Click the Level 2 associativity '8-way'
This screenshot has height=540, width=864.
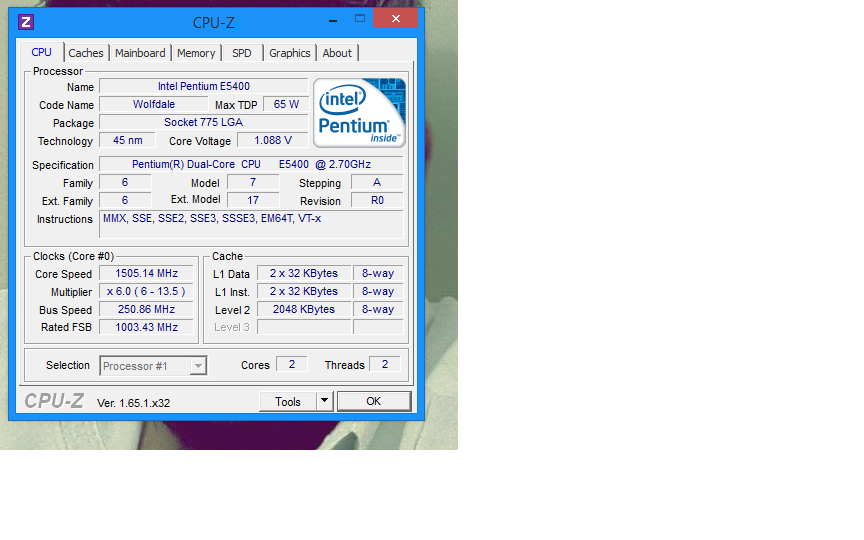pyautogui.click(x=378, y=309)
